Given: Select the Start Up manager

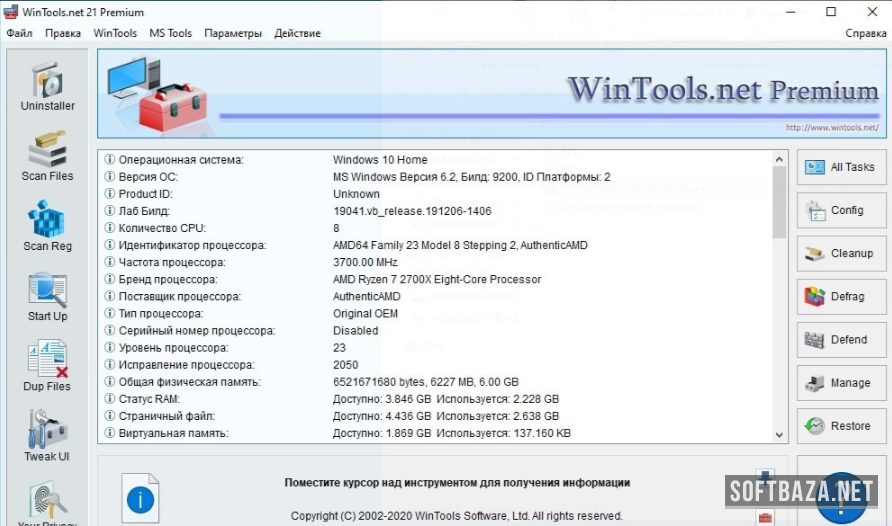Looking at the screenshot, I should click(47, 297).
